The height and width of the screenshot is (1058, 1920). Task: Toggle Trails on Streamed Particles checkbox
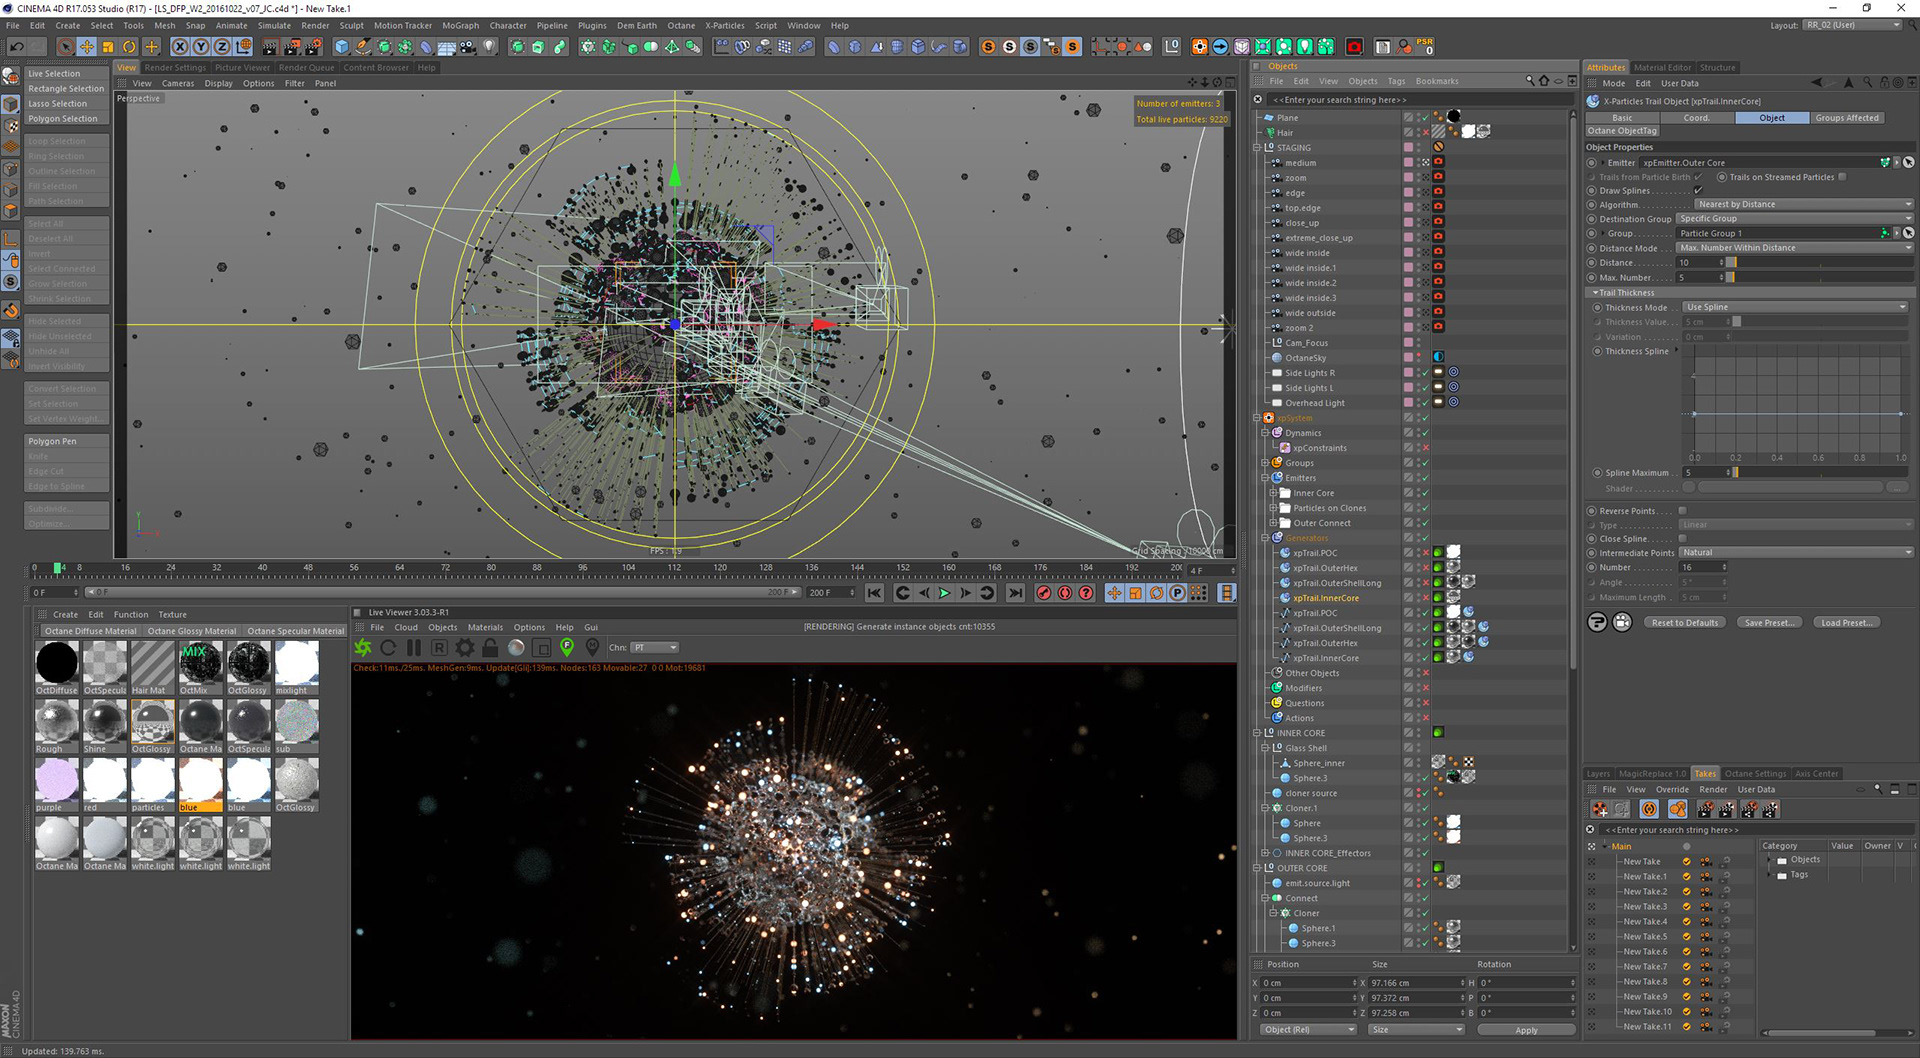coord(1842,177)
